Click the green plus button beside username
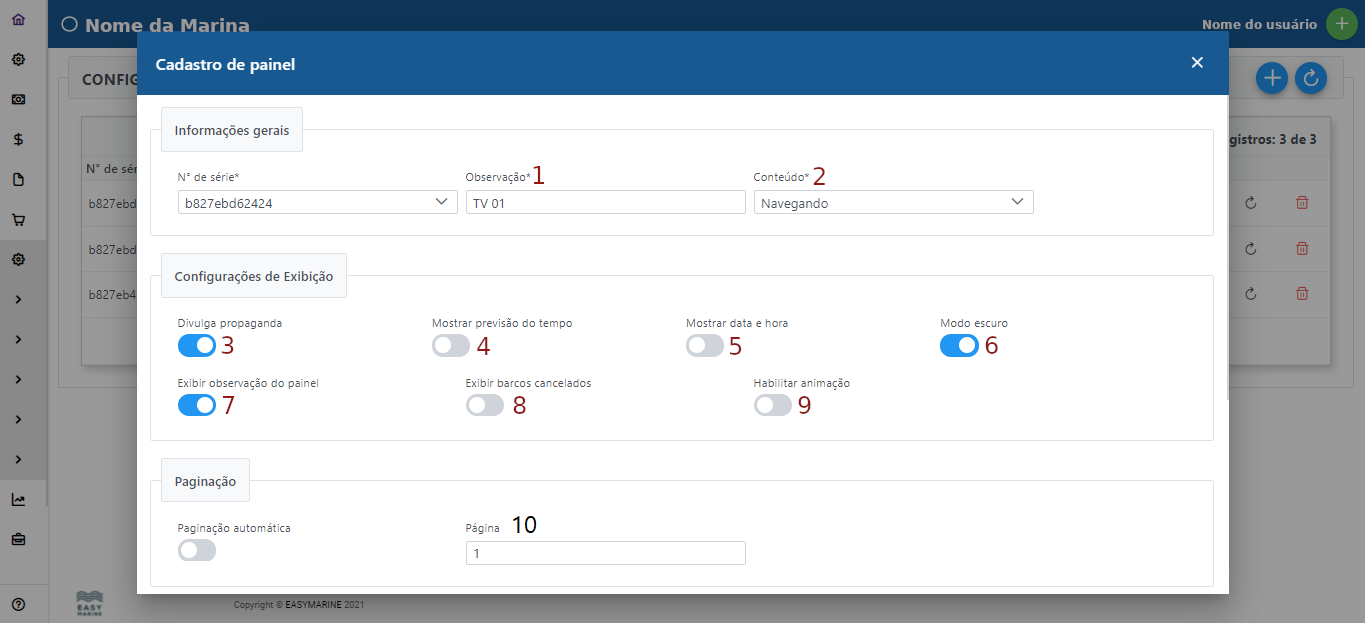This screenshot has height=623, width=1365. tap(1341, 24)
